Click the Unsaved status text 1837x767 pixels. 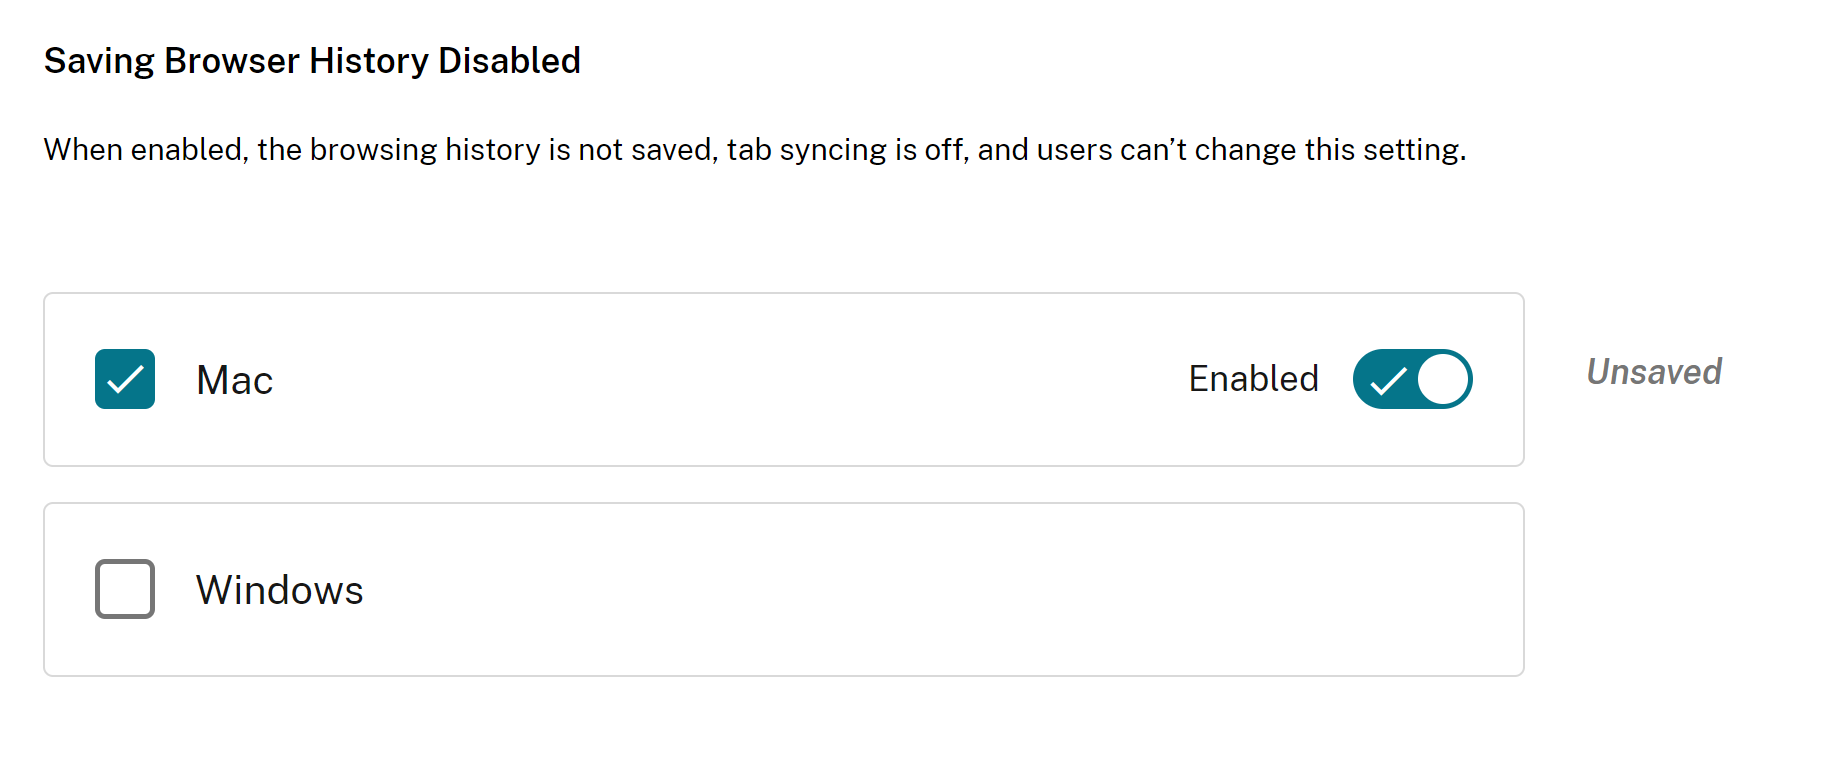tap(1654, 372)
